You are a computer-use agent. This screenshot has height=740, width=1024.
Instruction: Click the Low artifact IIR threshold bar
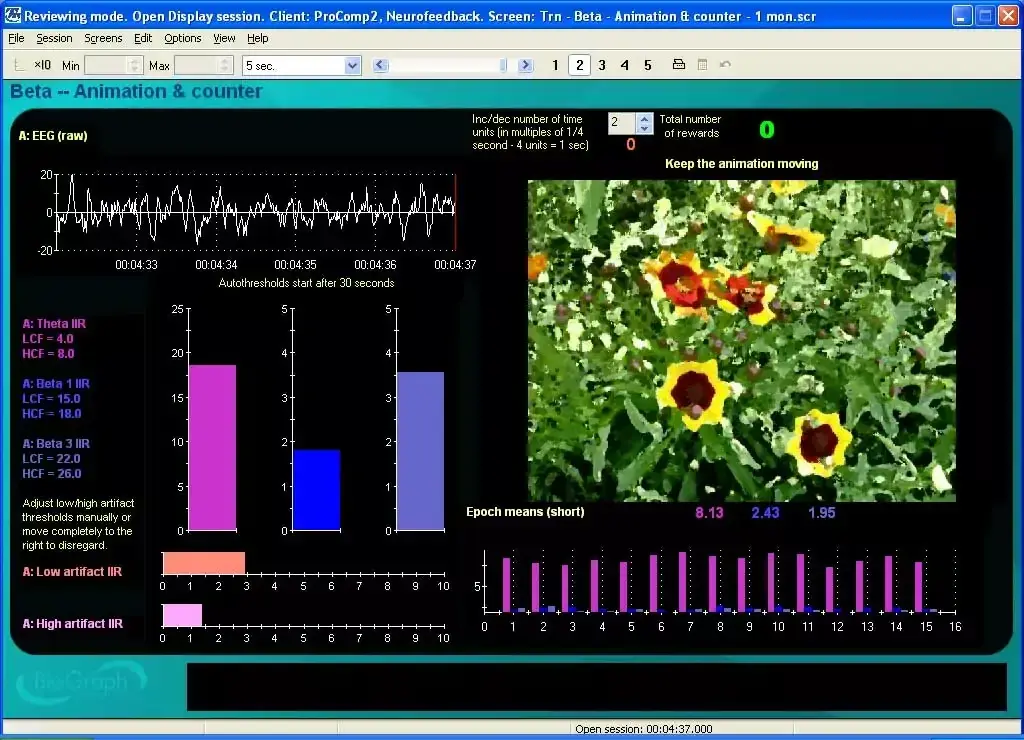click(204, 563)
